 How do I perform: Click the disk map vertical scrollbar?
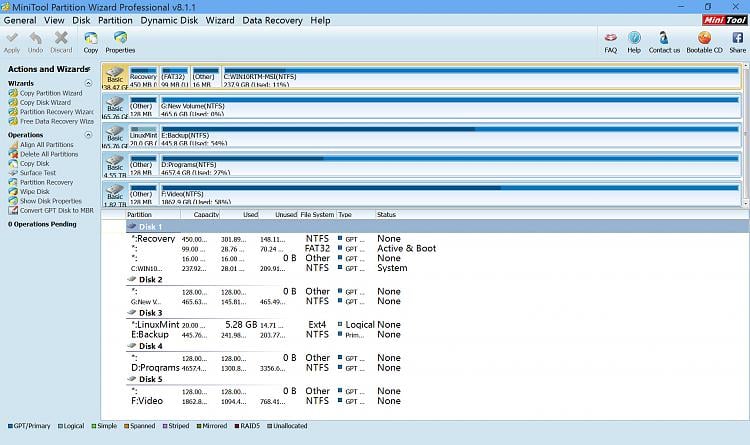point(746,134)
